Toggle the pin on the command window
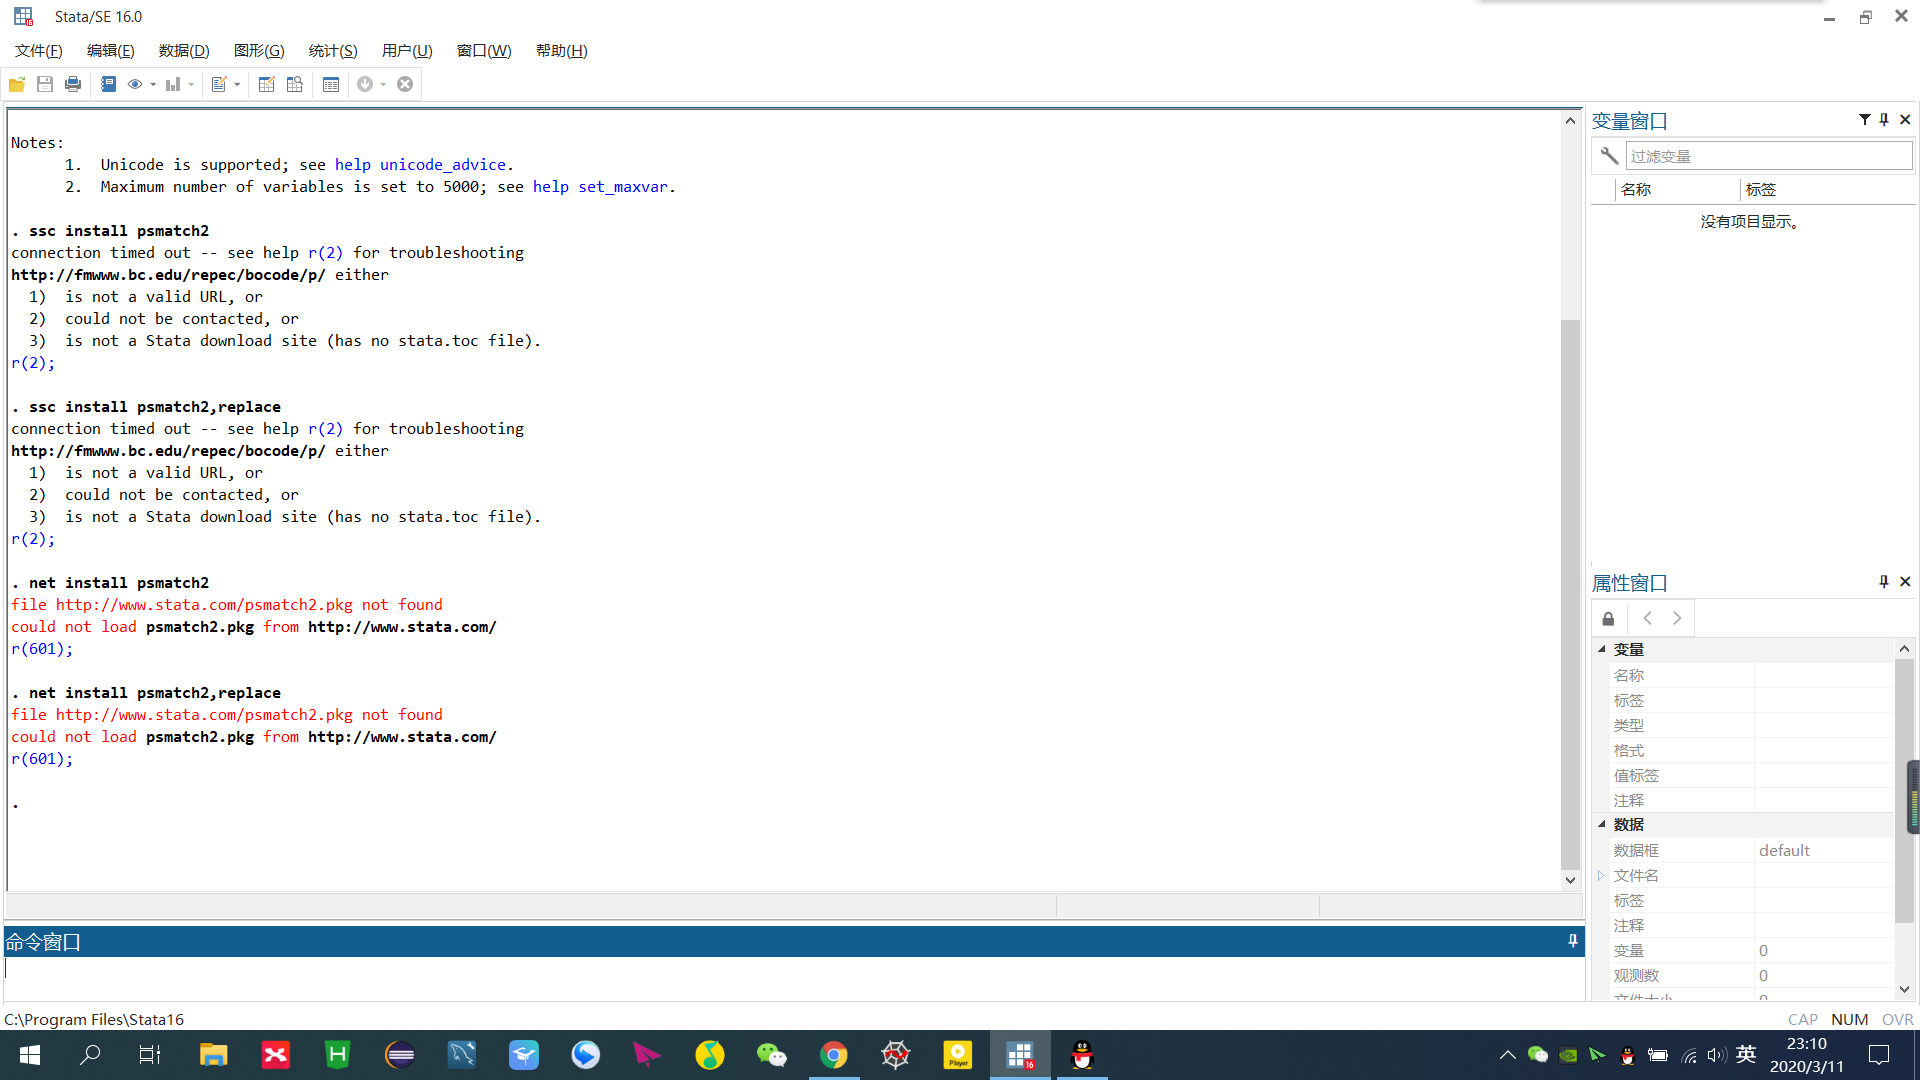The image size is (1920, 1080). [1572, 941]
